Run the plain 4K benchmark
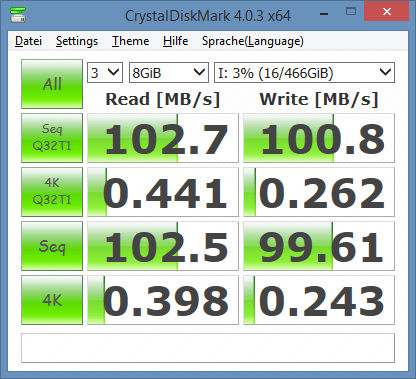This screenshot has height=379, width=416. click(52, 300)
